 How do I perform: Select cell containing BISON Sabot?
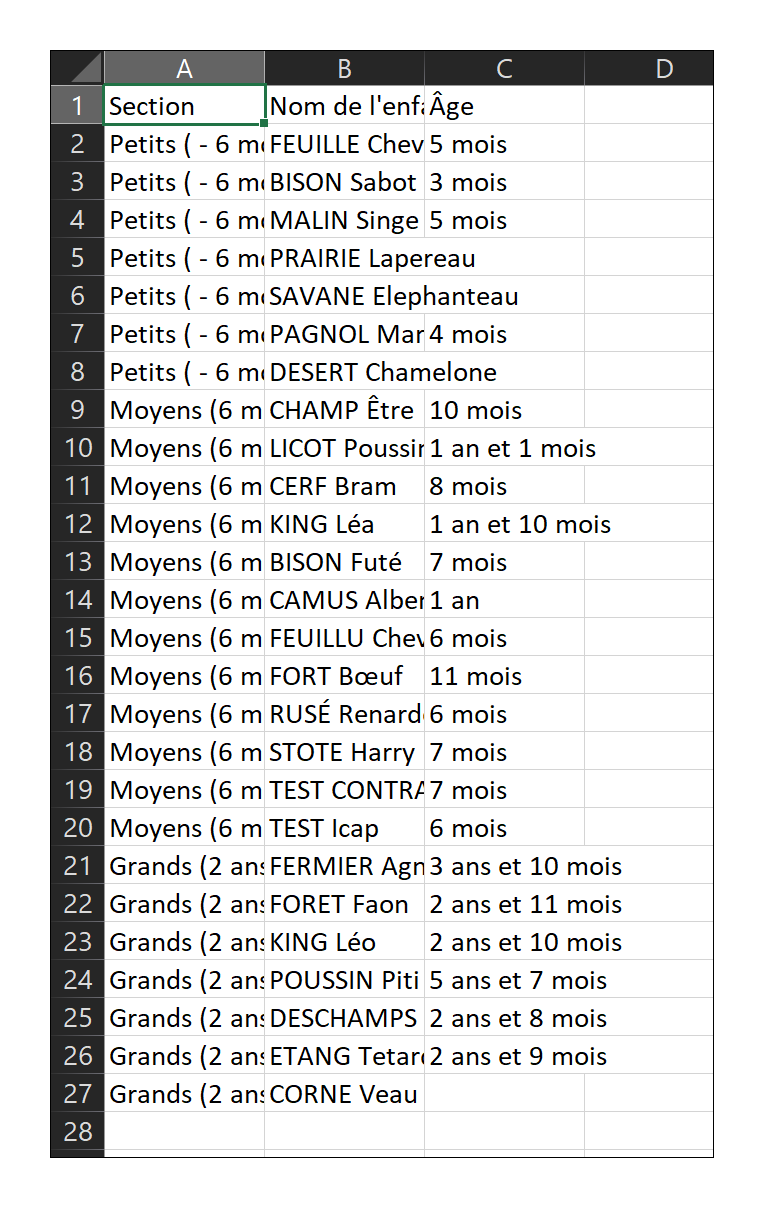pos(344,182)
